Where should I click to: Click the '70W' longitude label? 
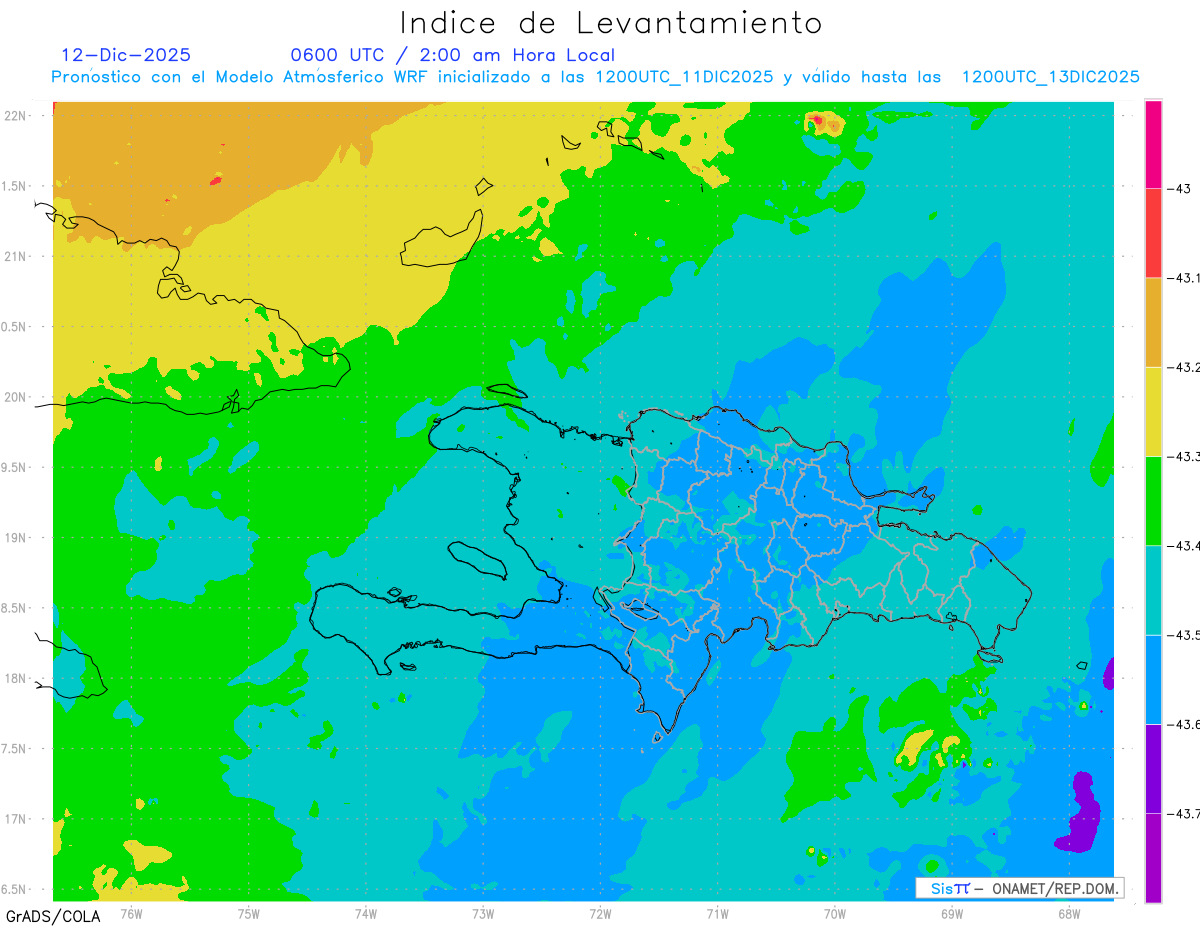(x=835, y=913)
